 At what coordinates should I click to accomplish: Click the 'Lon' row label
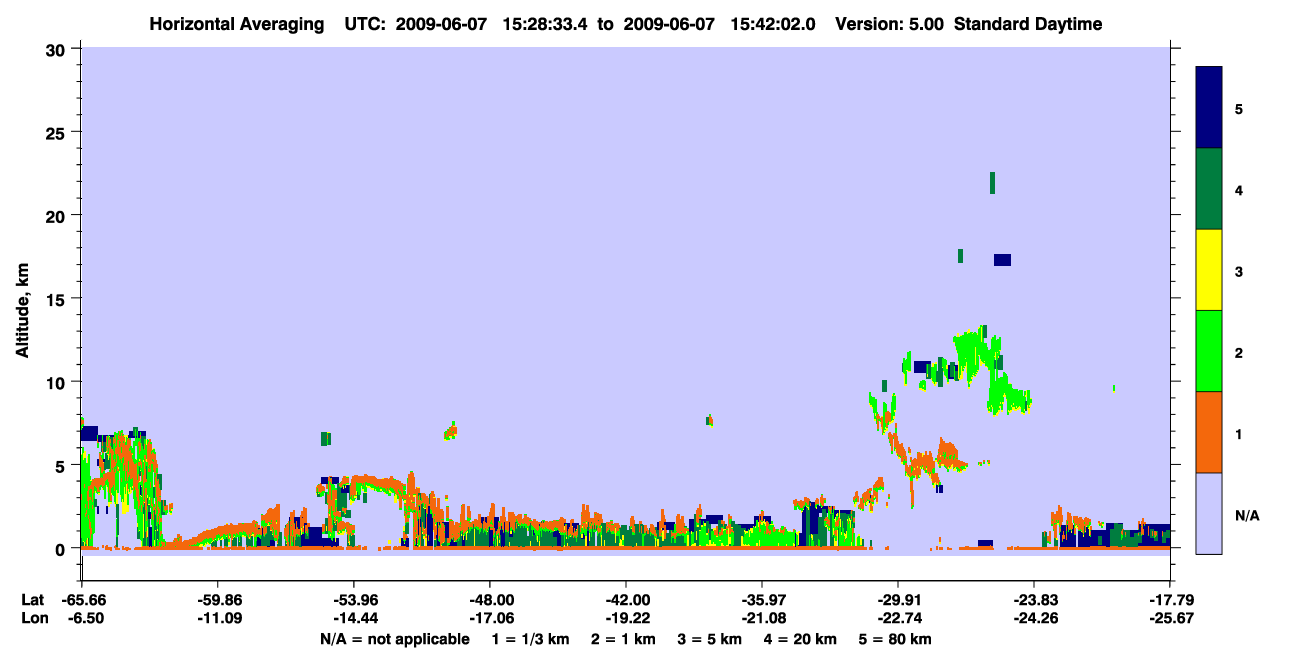[33, 619]
